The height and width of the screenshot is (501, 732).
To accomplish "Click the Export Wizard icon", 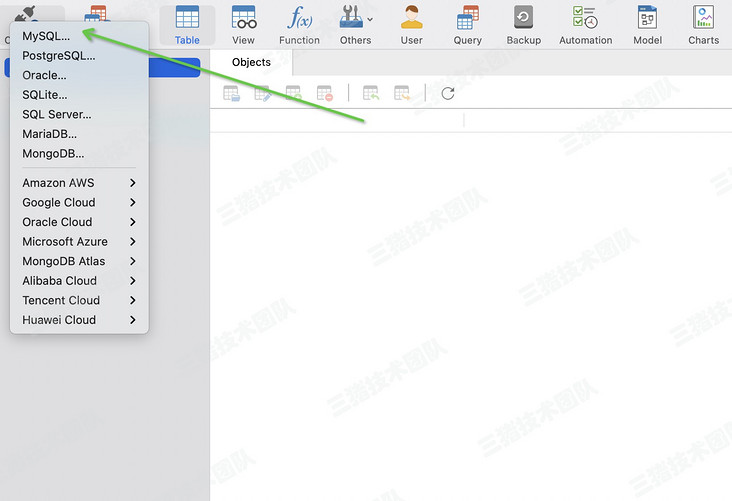I will (402, 93).
